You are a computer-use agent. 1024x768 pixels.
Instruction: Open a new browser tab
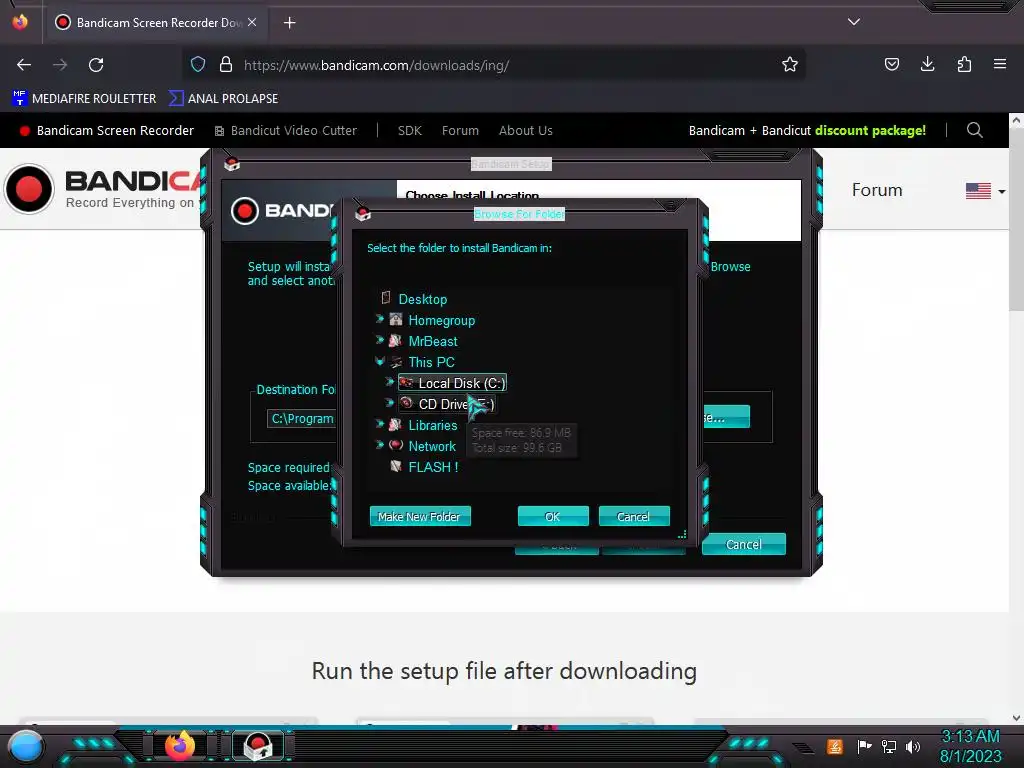290,23
